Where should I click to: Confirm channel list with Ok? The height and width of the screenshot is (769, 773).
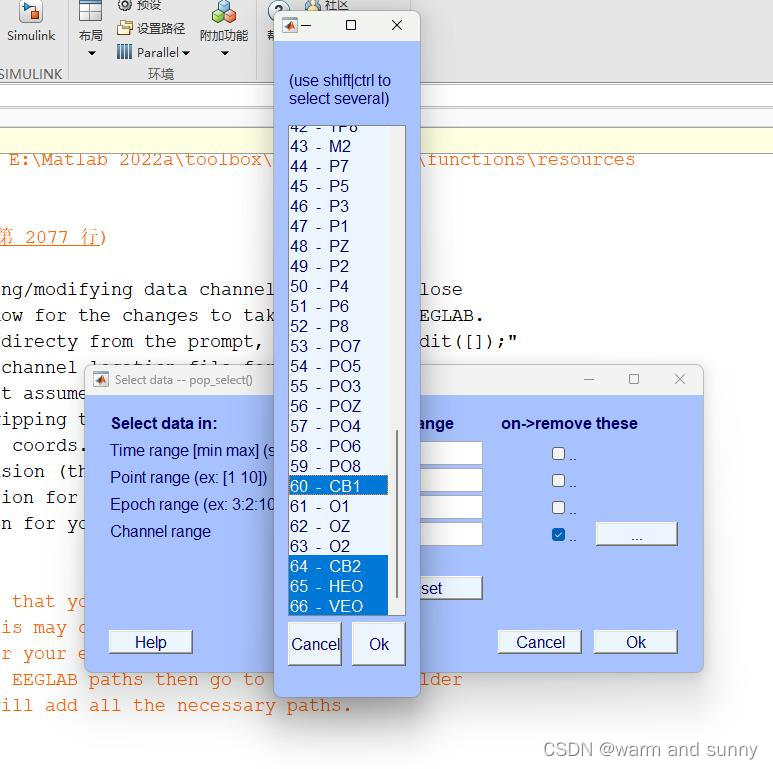[x=379, y=644]
